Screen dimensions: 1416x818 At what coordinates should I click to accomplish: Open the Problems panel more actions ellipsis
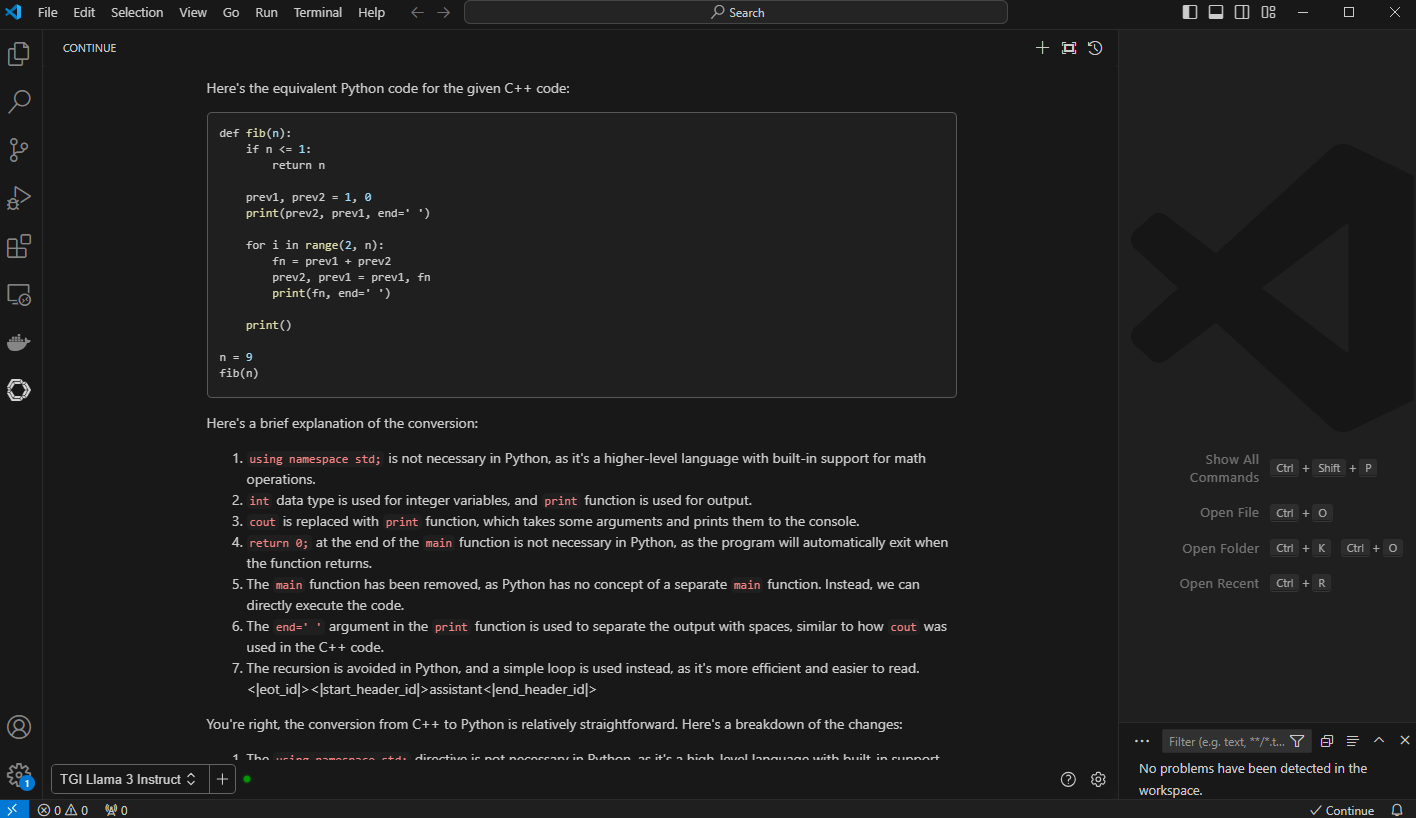coord(1142,741)
